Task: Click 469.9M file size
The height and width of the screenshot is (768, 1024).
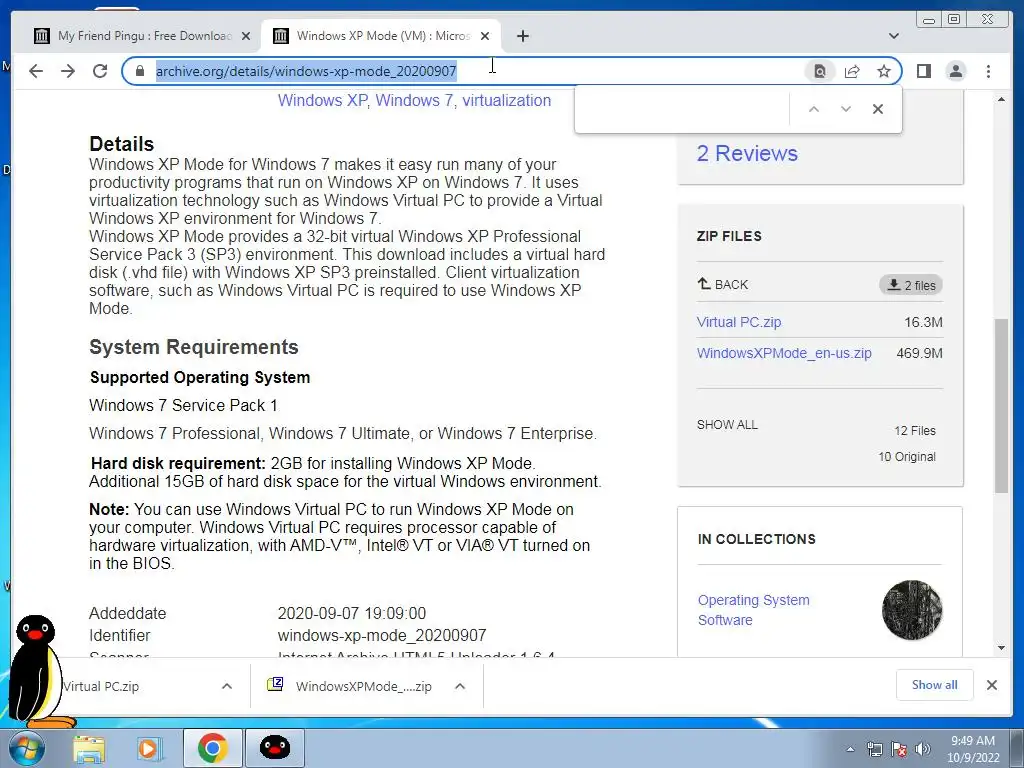Action: 919,353
